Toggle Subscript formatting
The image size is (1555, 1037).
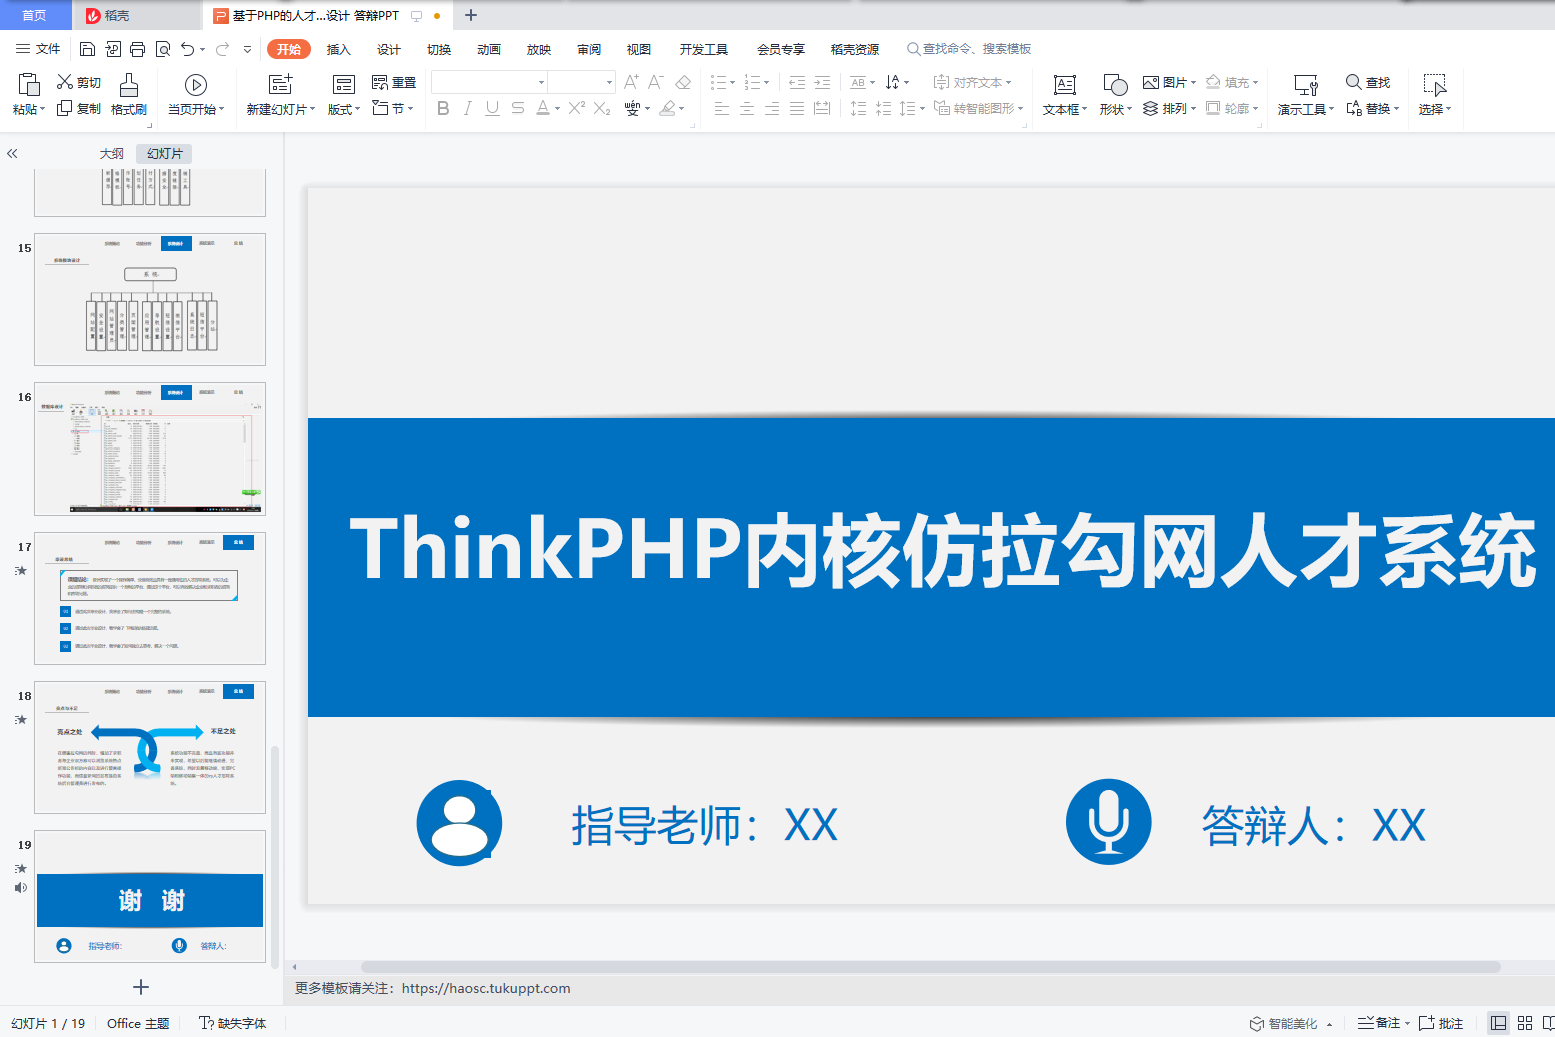[x=602, y=108]
